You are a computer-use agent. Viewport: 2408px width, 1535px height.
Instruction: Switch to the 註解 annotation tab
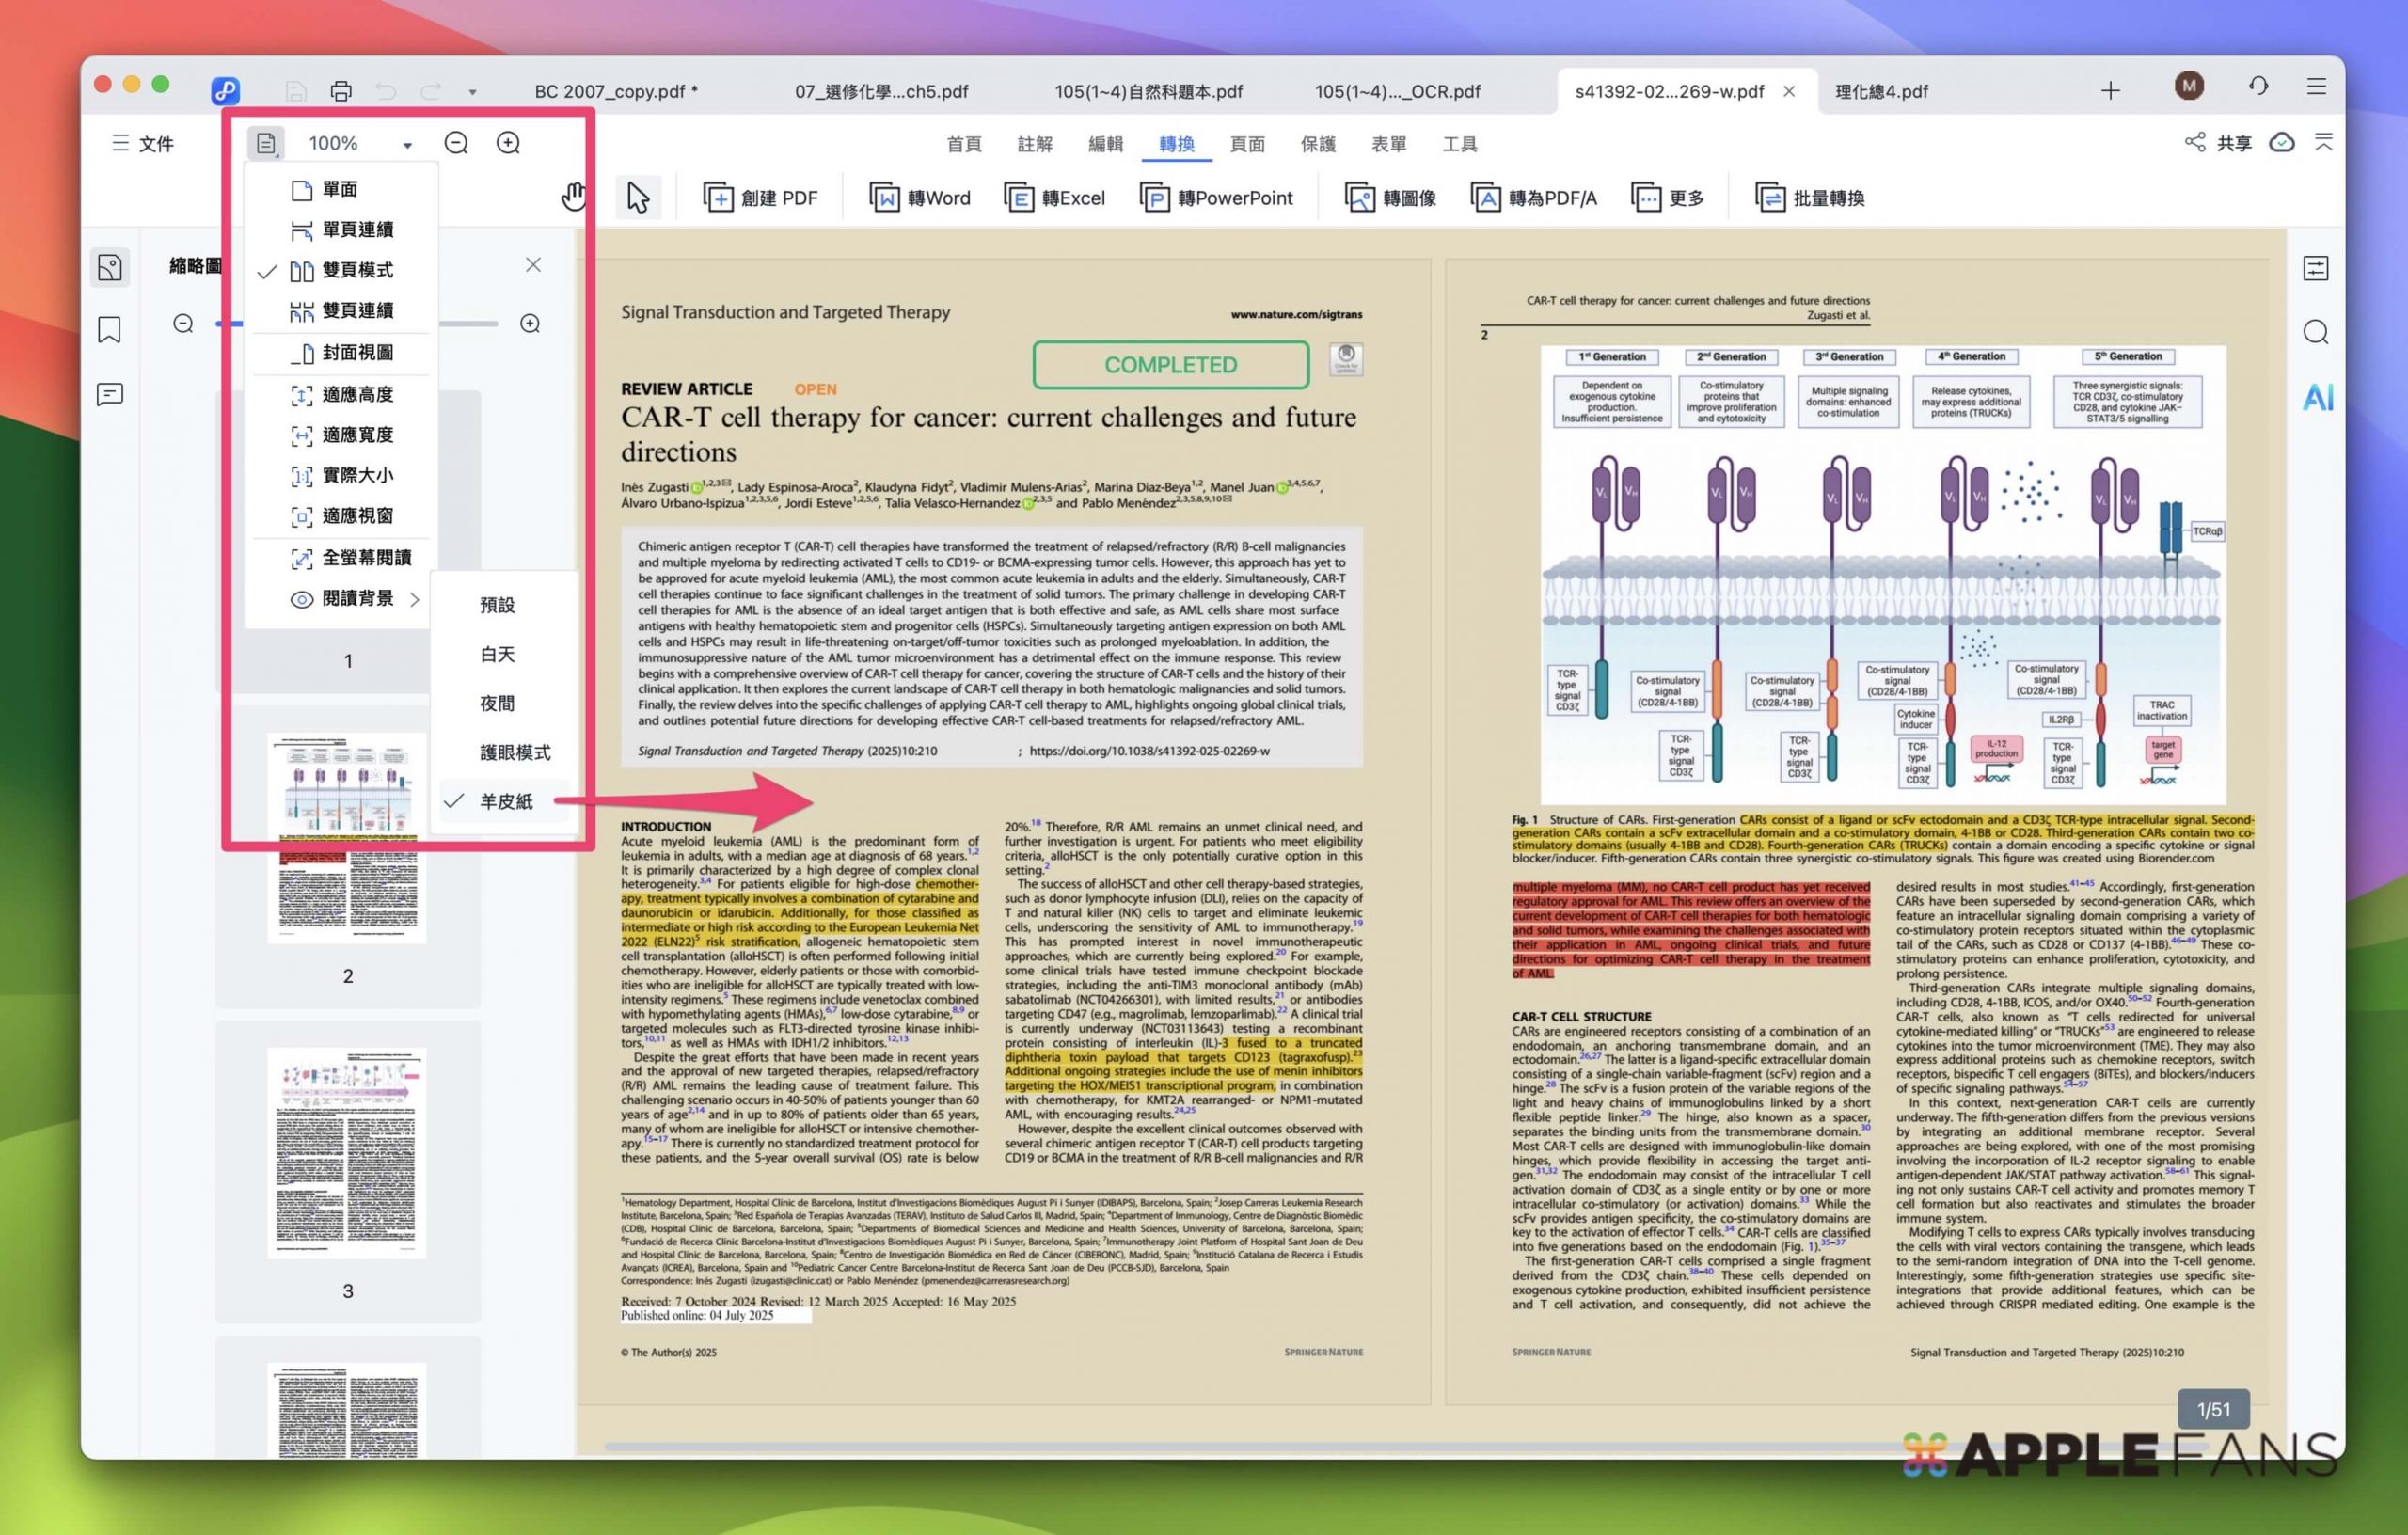pos(1035,144)
